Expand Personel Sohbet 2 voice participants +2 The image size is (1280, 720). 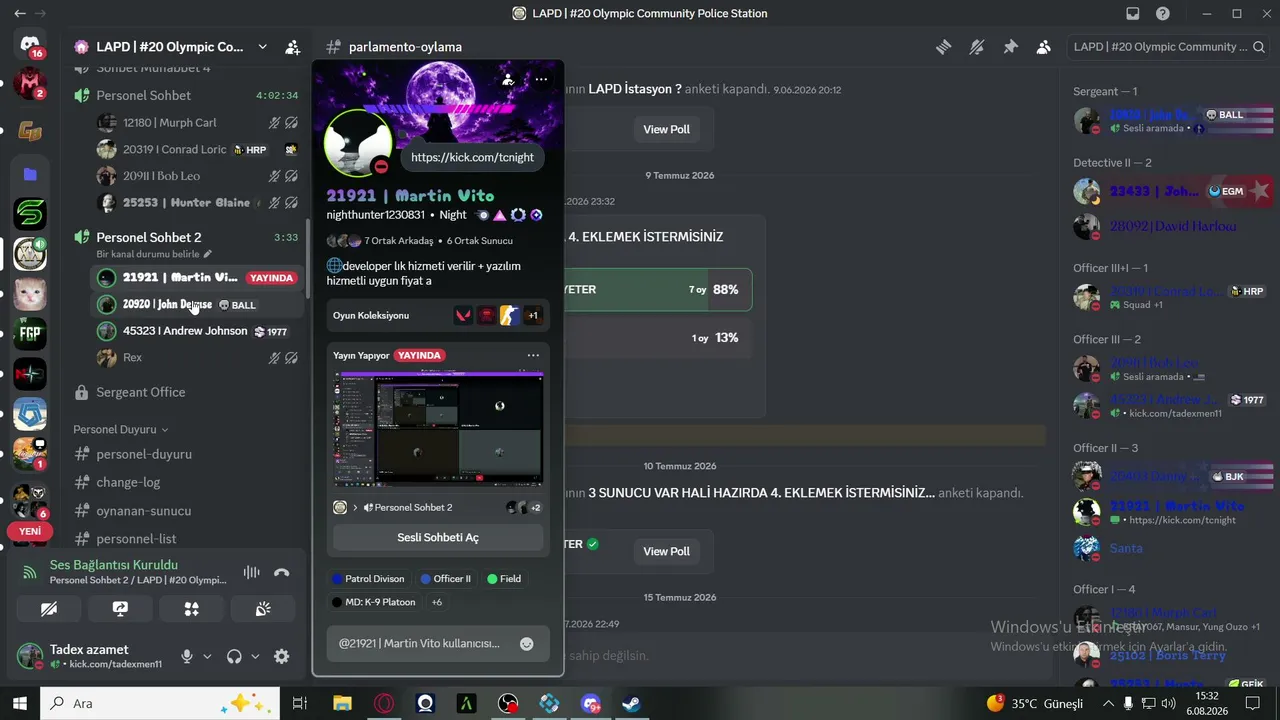coord(535,508)
